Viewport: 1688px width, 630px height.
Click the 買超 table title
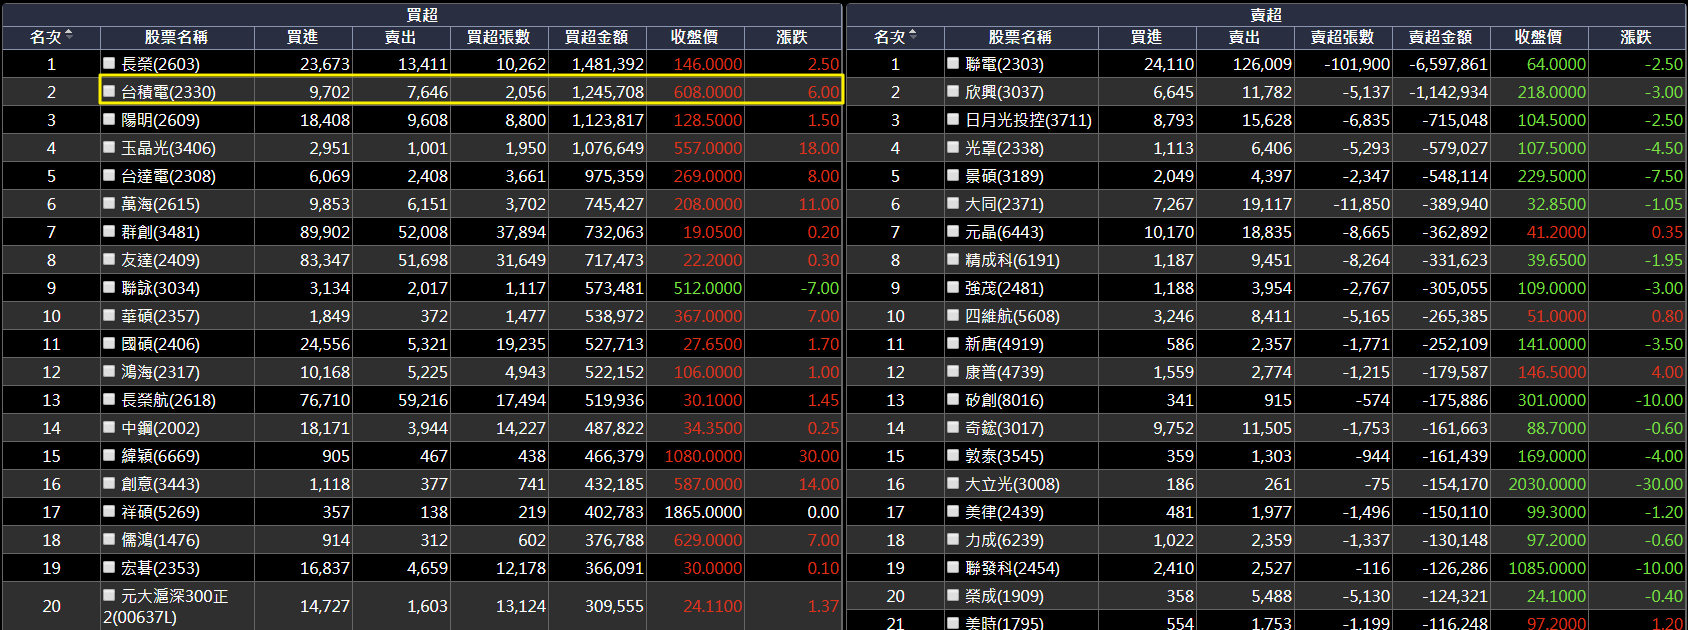(x=422, y=14)
